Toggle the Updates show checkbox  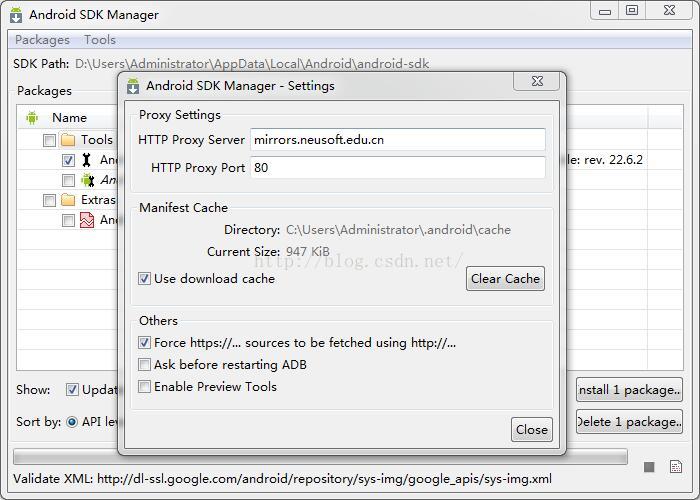(x=72, y=390)
